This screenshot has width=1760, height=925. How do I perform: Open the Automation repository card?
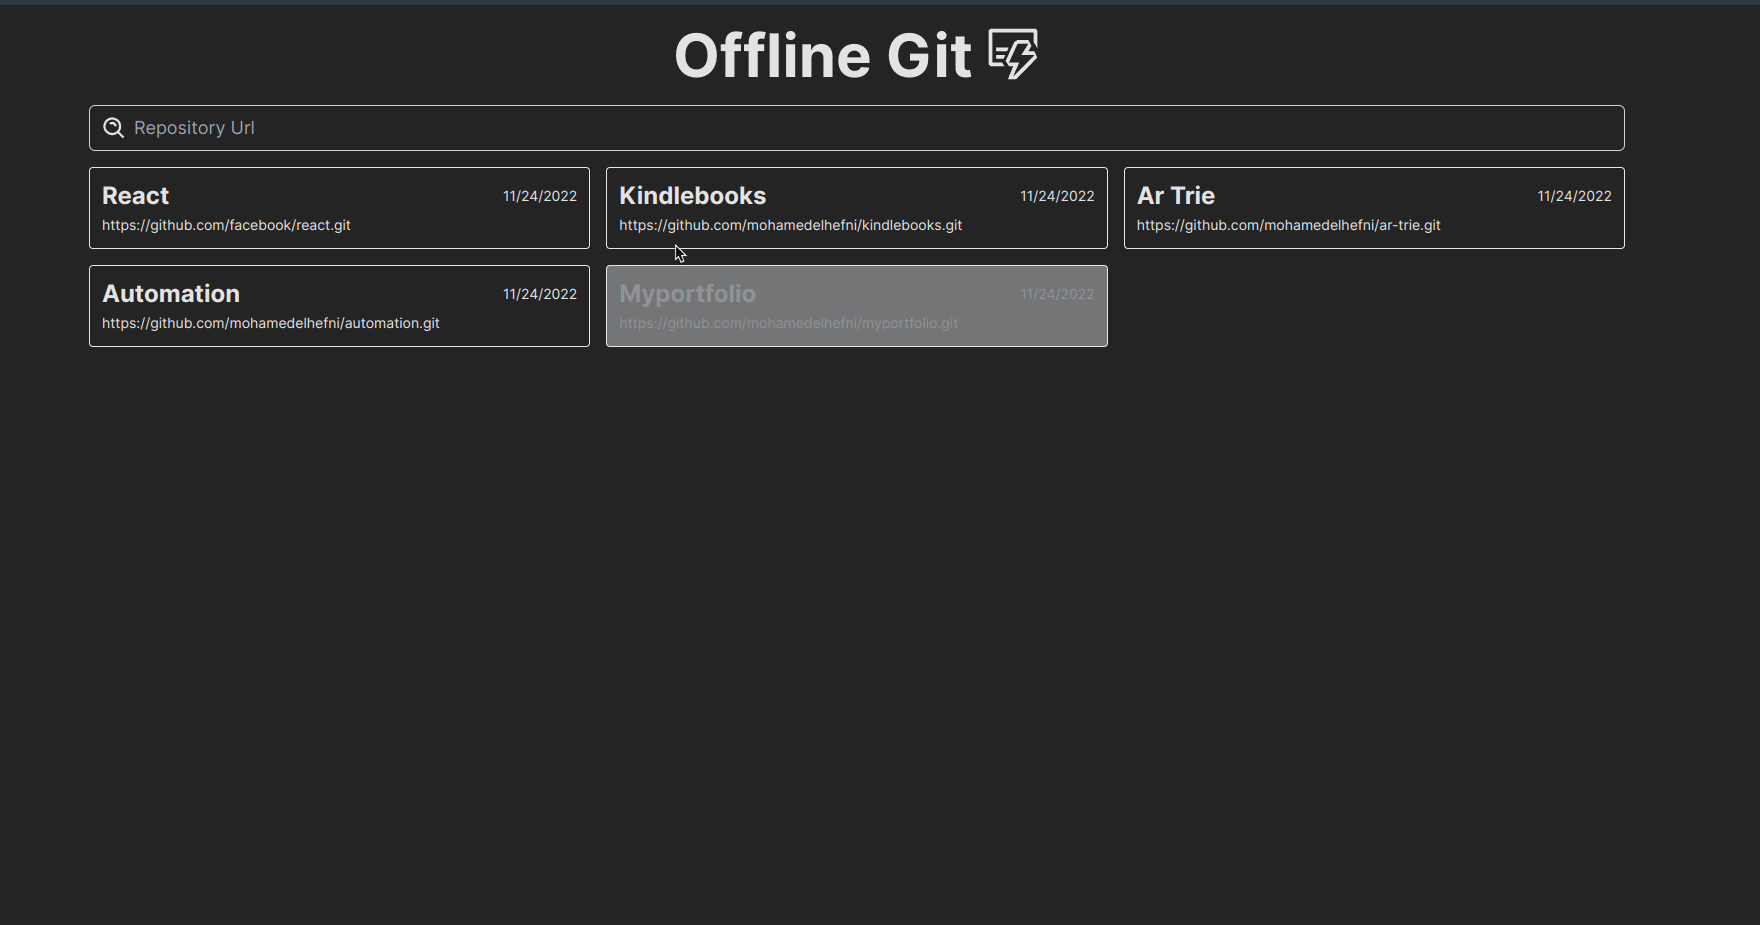point(339,306)
